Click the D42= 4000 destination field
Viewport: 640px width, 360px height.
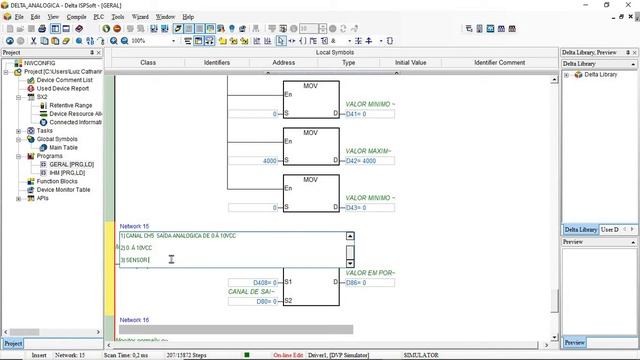370,161
